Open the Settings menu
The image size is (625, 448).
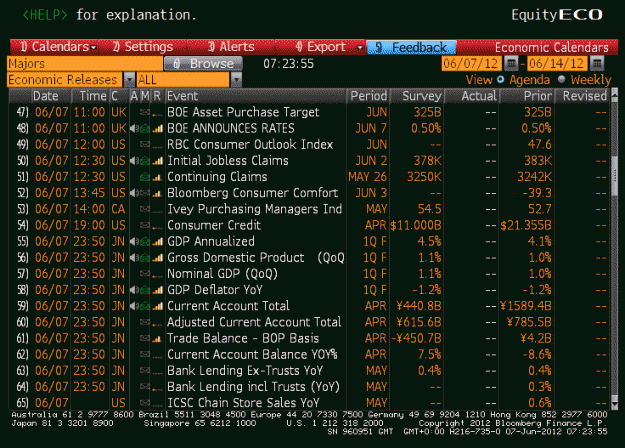click(x=143, y=47)
